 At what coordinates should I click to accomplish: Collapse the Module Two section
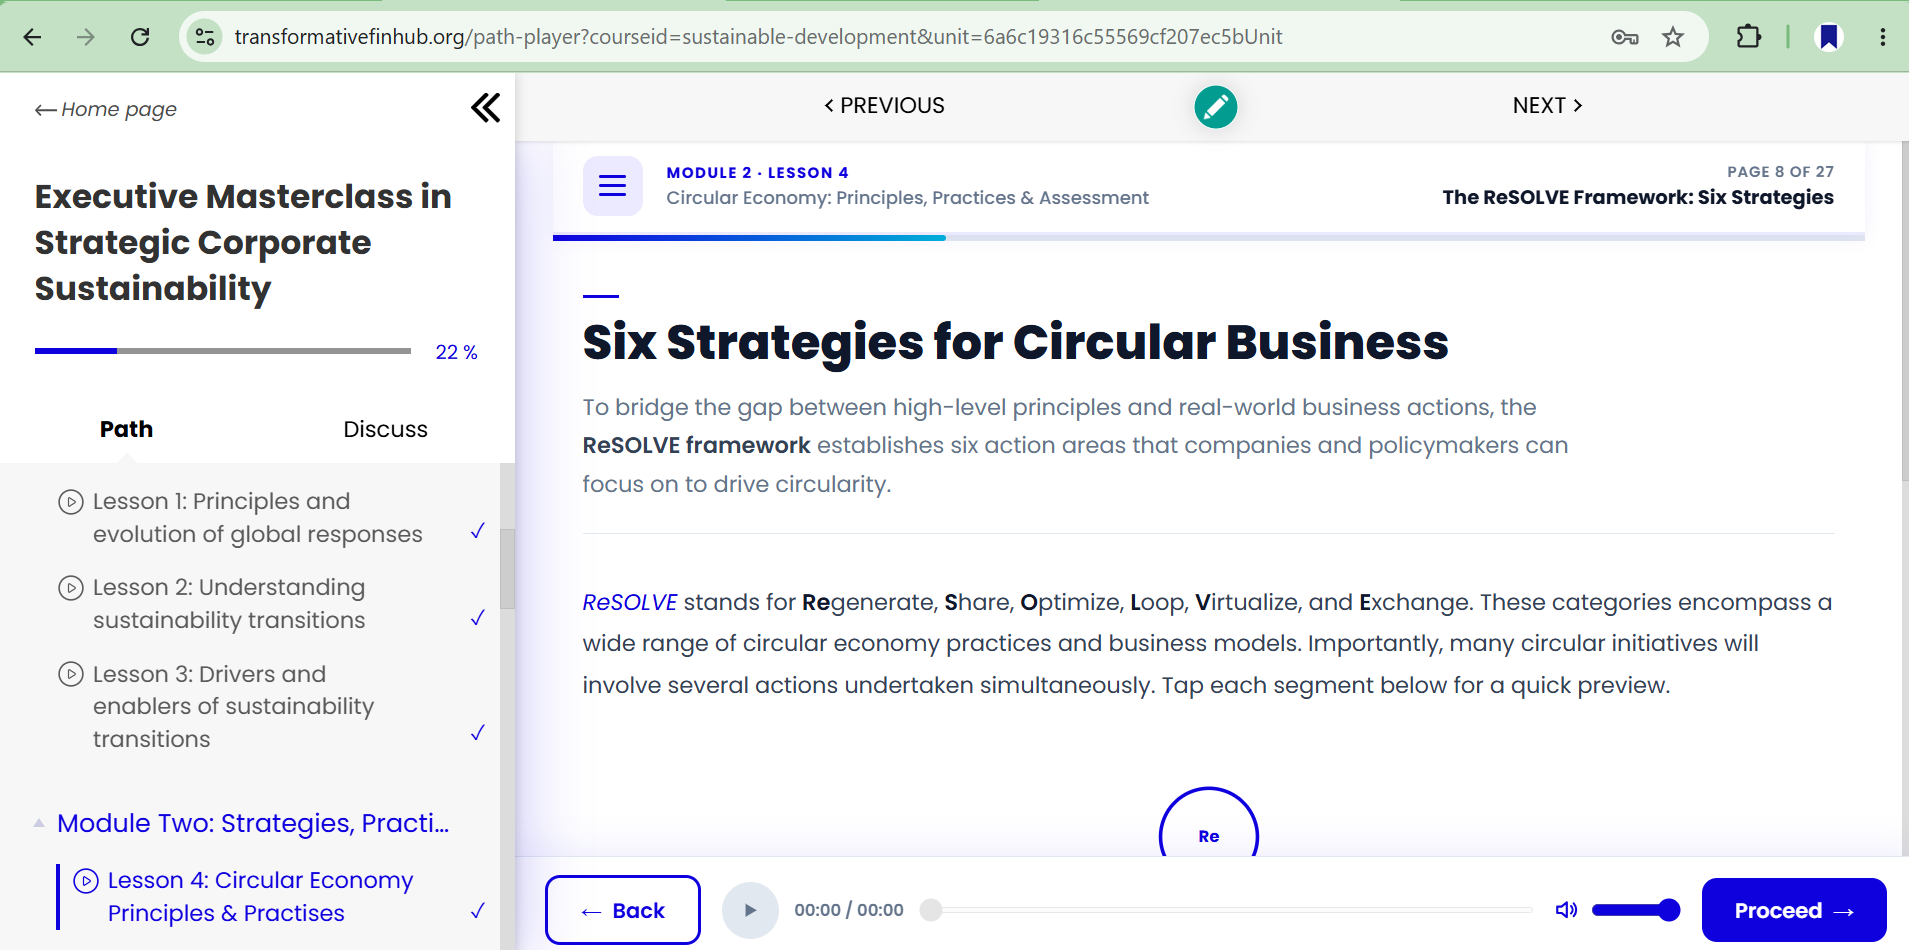click(39, 823)
